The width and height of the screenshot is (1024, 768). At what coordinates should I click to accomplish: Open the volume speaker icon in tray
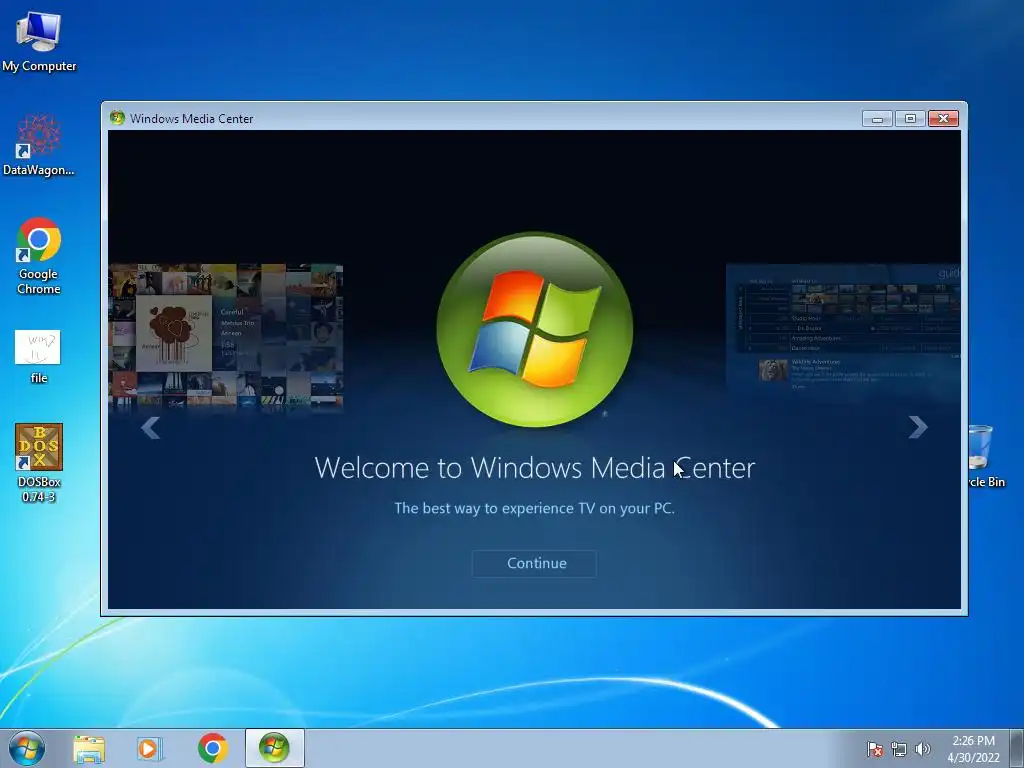[922, 749]
